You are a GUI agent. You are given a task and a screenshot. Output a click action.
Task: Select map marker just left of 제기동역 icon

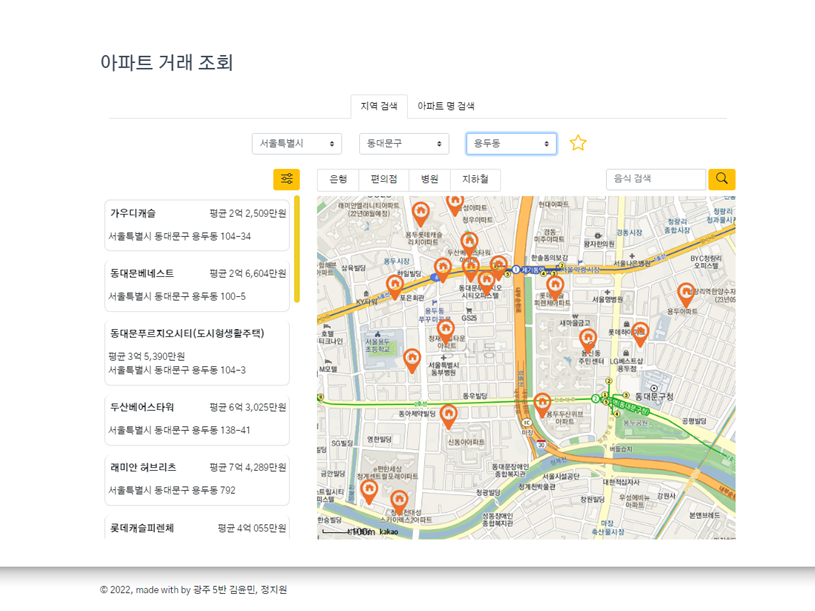pos(498,268)
